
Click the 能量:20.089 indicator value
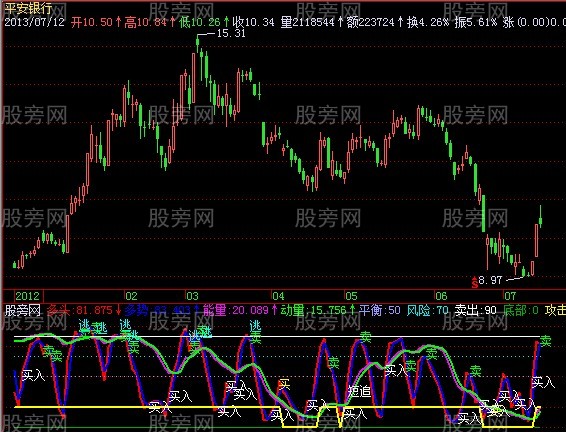[235, 310]
